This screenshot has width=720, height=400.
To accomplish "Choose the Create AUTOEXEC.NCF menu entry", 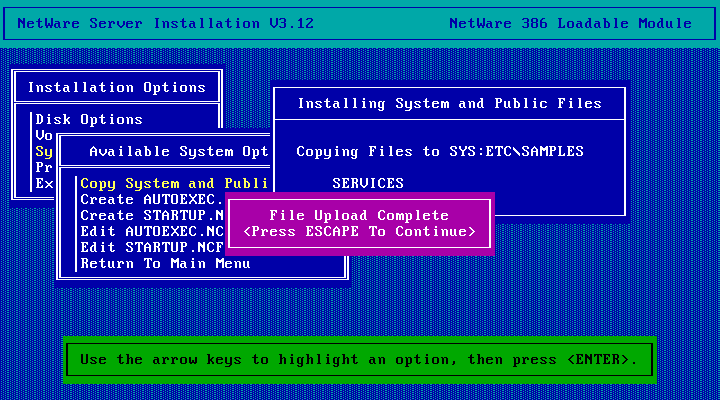I will (152, 199).
